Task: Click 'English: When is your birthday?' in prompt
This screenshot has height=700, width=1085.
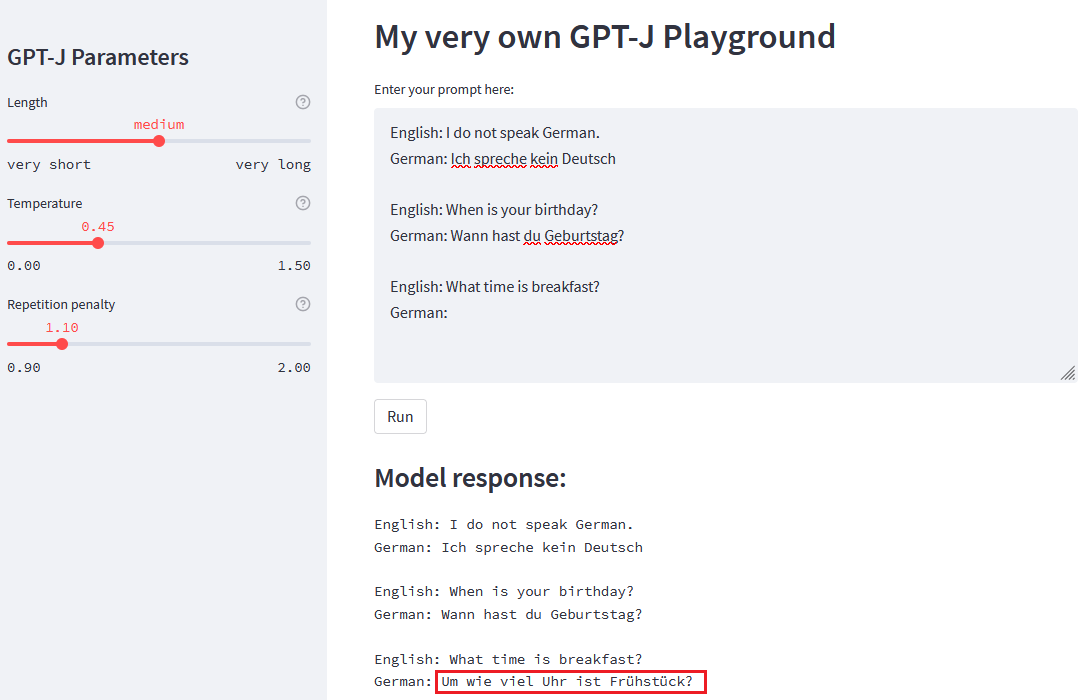Action: click(x=494, y=210)
